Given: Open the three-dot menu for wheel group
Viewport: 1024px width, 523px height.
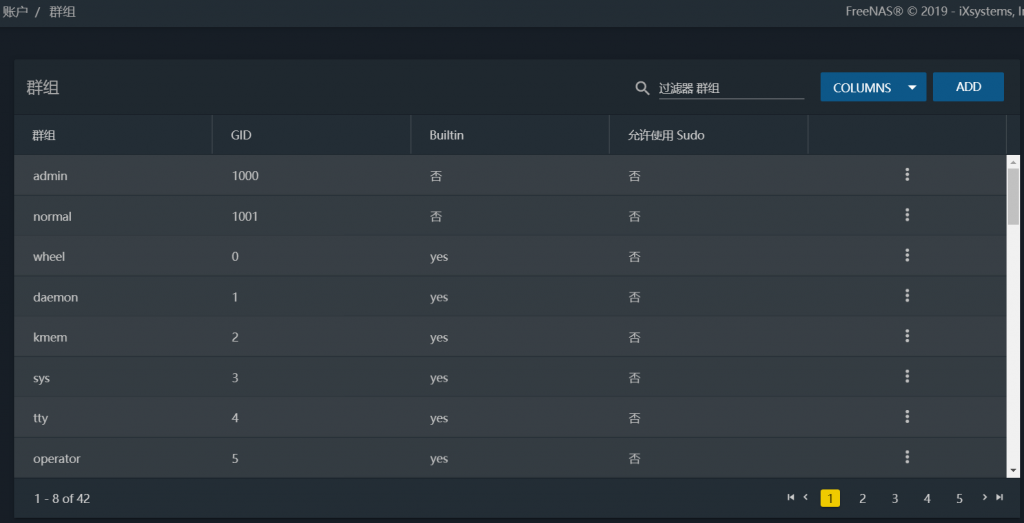Looking at the screenshot, I should pos(907,256).
